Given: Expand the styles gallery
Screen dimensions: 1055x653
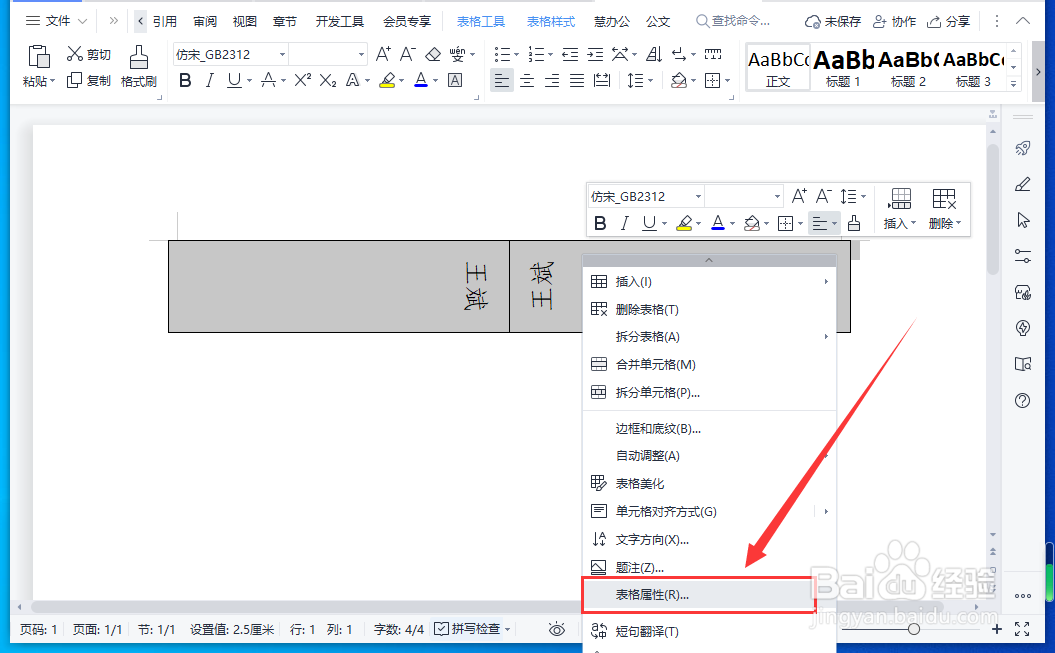Looking at the screenshot, I should pyautogui.click(x=1013, y=84).
